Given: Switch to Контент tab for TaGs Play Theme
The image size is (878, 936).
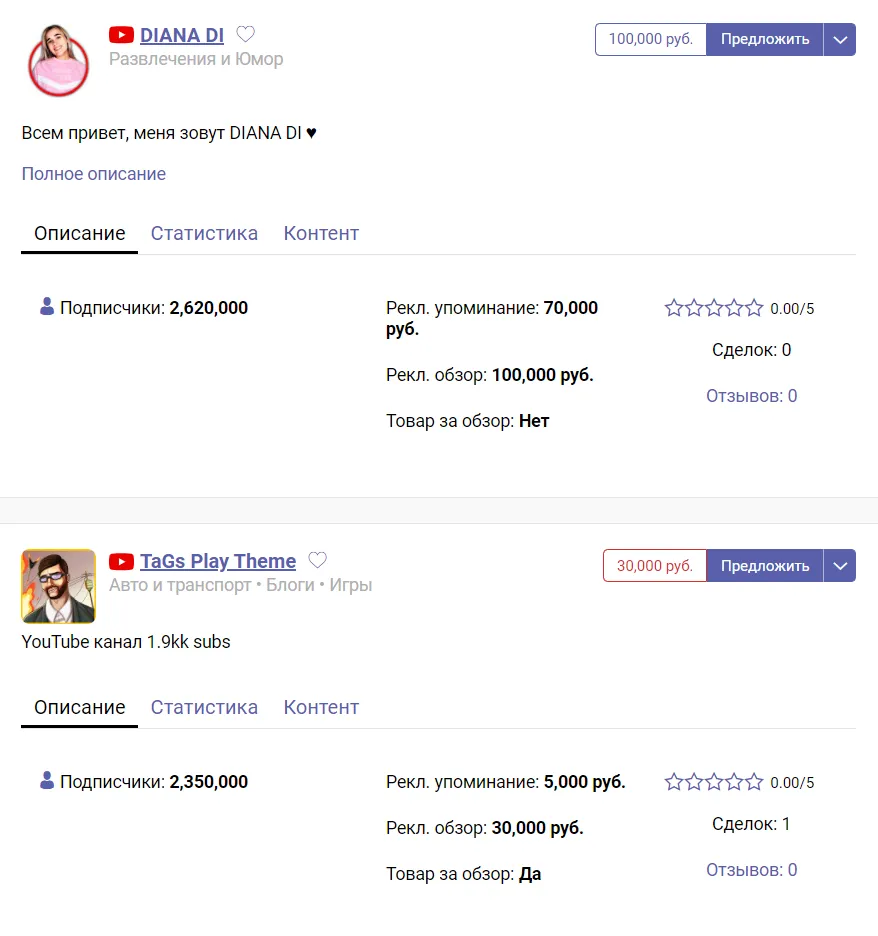Looking at the screenshot, I should click(321, 707).
